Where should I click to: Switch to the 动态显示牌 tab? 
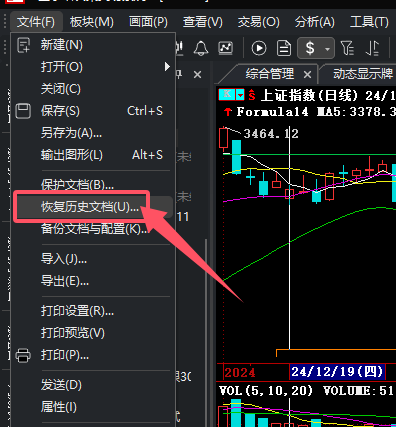point(363,74)
